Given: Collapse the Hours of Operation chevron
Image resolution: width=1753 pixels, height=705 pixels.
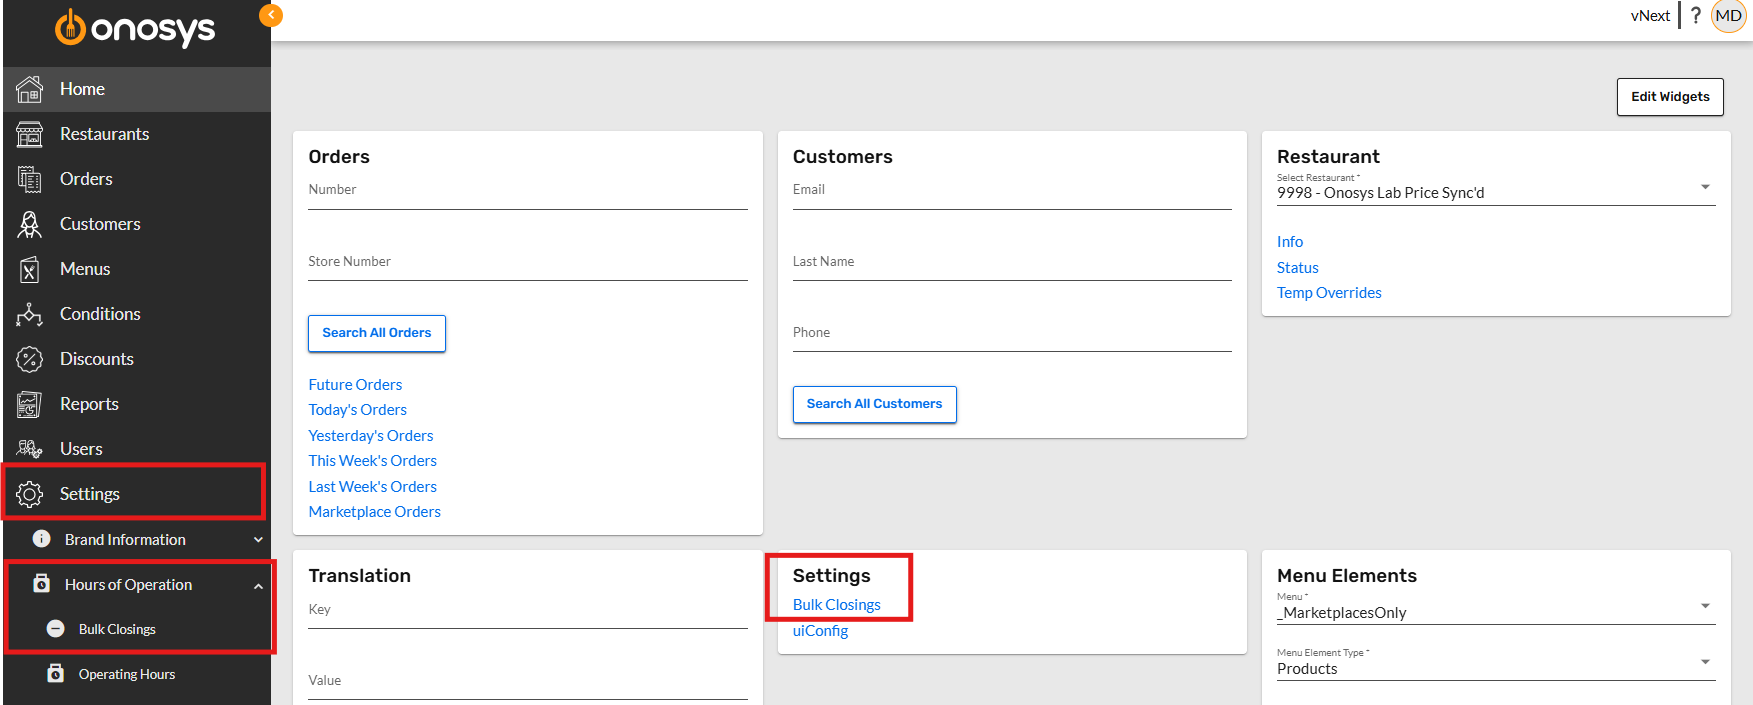Looking at the screenshot, I should pos(258,585).
